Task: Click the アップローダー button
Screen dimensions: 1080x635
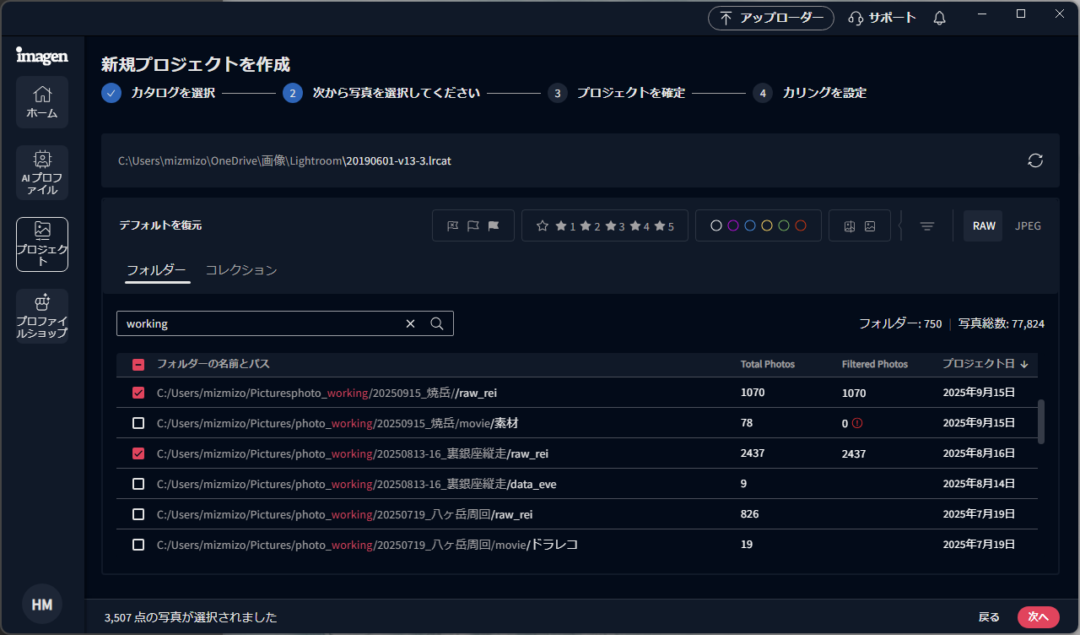Action: (x=771, y=18)
